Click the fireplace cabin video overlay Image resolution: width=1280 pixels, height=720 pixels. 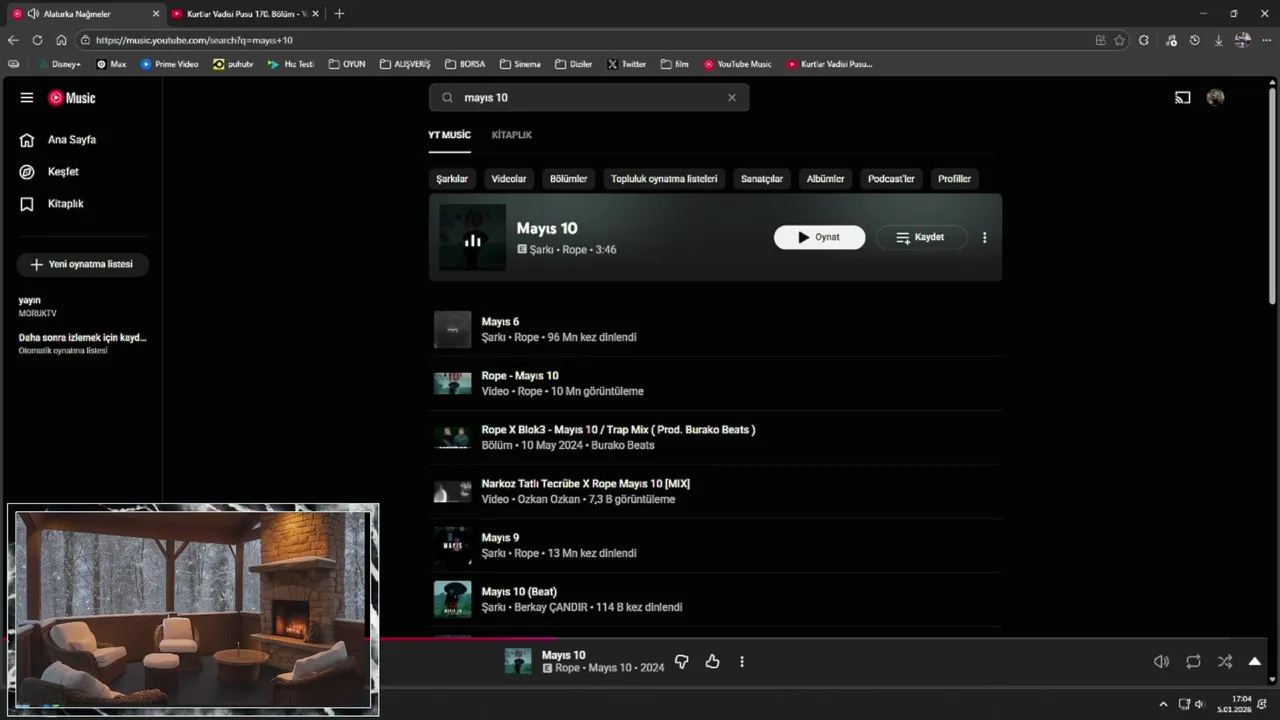[x=193, y=609]
